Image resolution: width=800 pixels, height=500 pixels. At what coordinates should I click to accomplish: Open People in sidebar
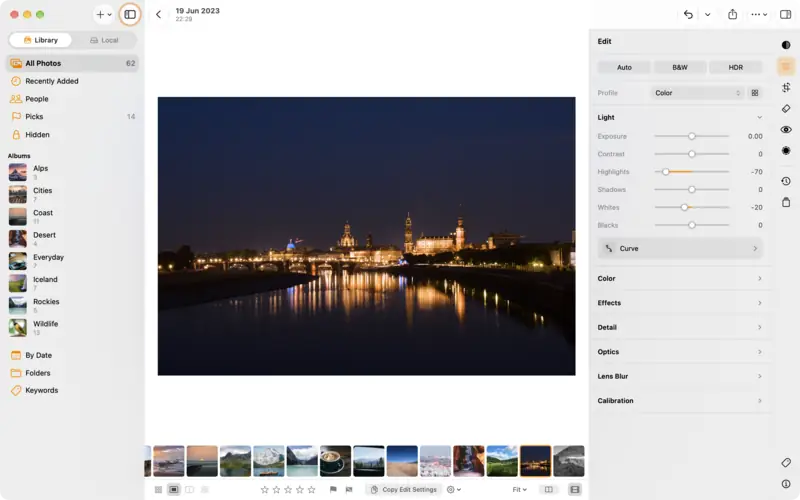coord(72,99)
